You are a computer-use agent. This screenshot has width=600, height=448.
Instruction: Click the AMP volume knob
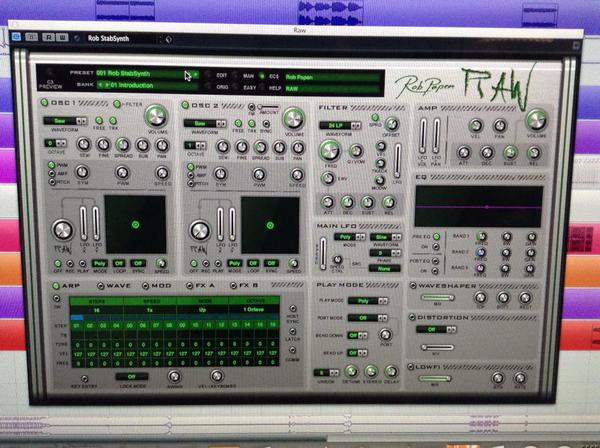pyautogui.click(x=536, y=120)
